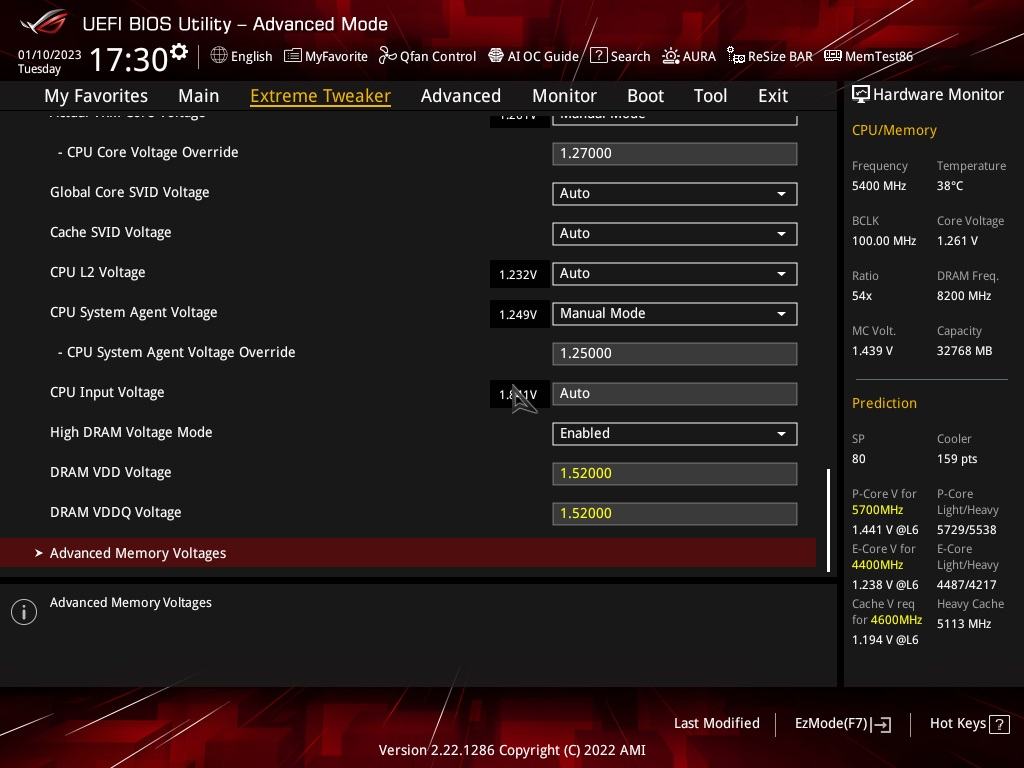The image size is (1024, 768).
Task: Click the CPU System Agent Voltage Override field
Action: (x=675, y=354)
